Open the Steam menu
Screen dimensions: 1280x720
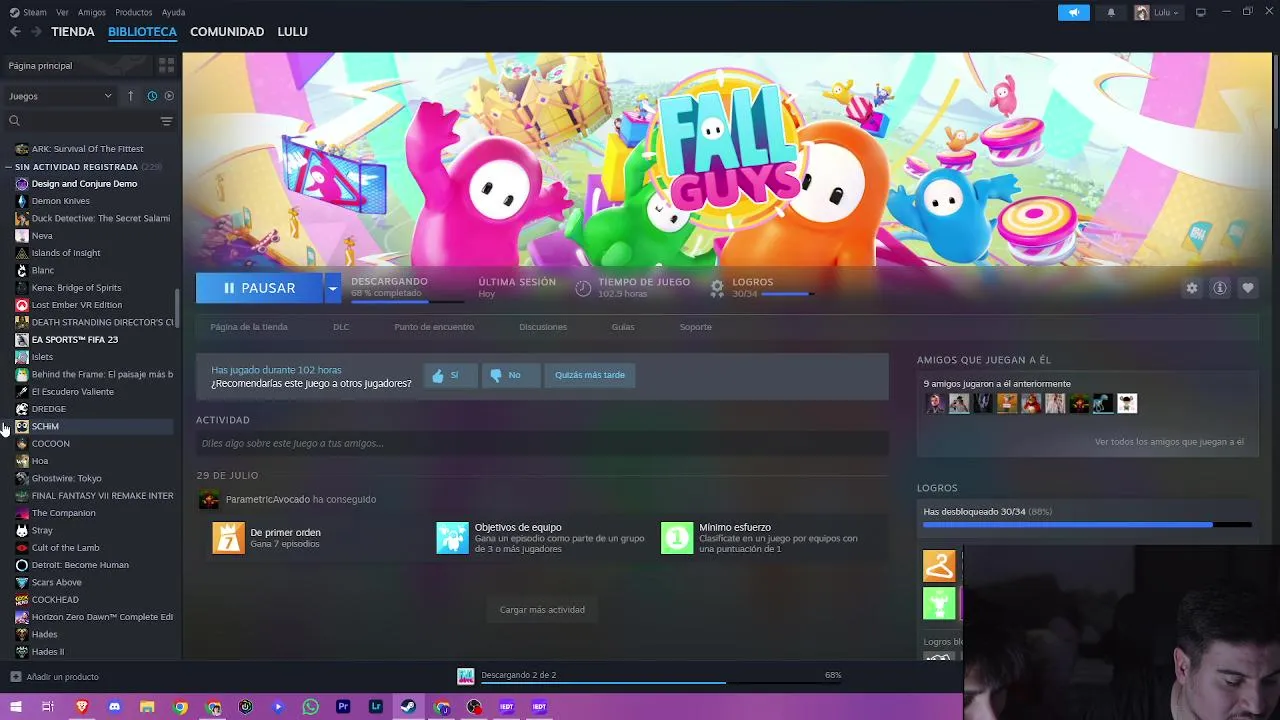[28, 12]
